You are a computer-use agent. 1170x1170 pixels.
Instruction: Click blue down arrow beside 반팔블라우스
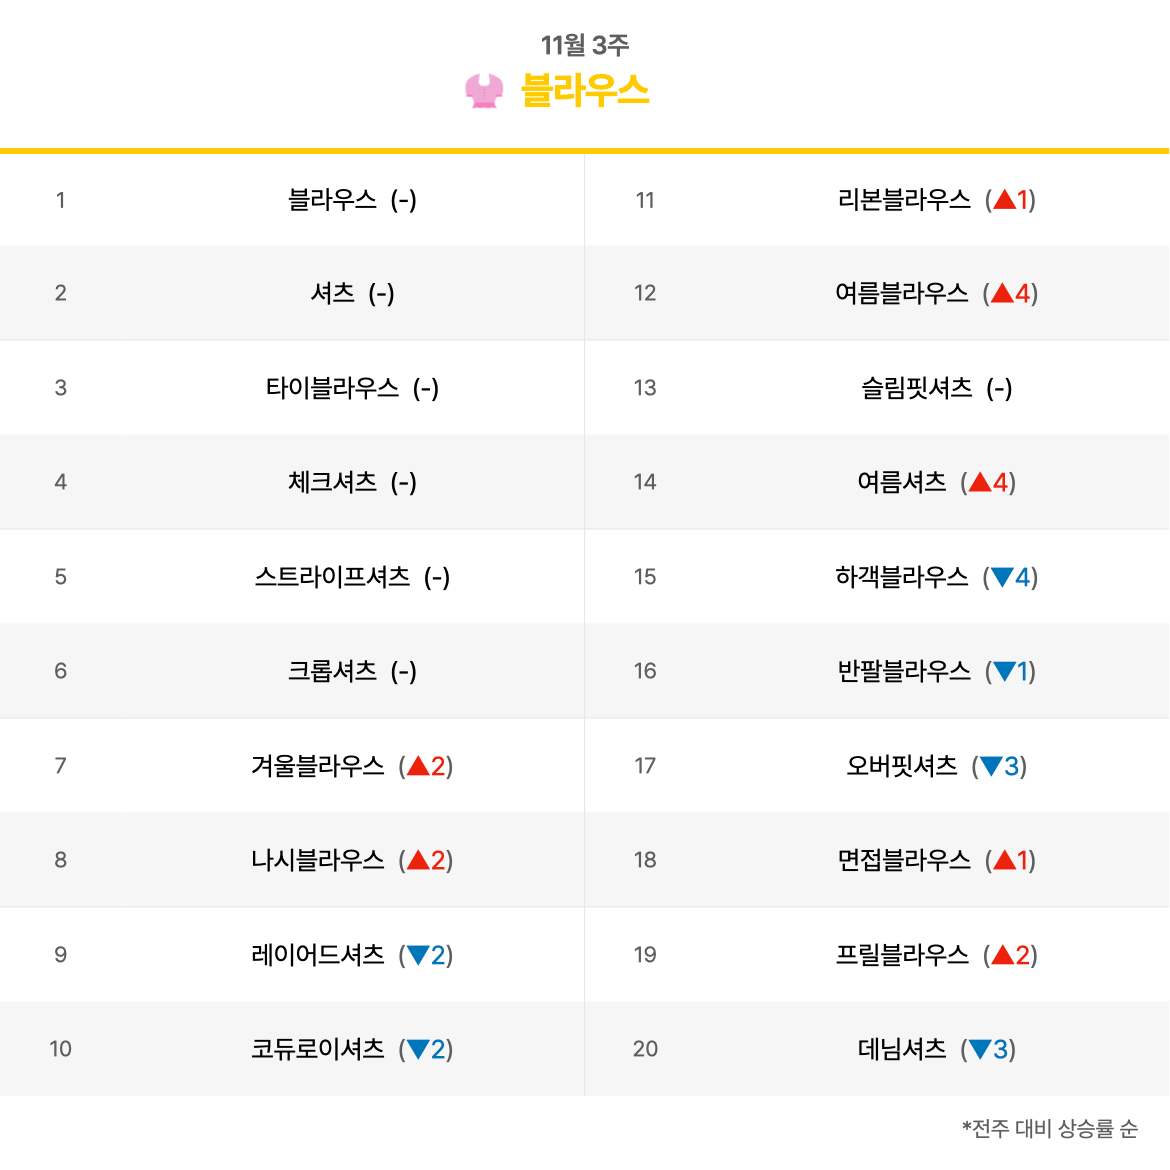(x=1005, y=672)
